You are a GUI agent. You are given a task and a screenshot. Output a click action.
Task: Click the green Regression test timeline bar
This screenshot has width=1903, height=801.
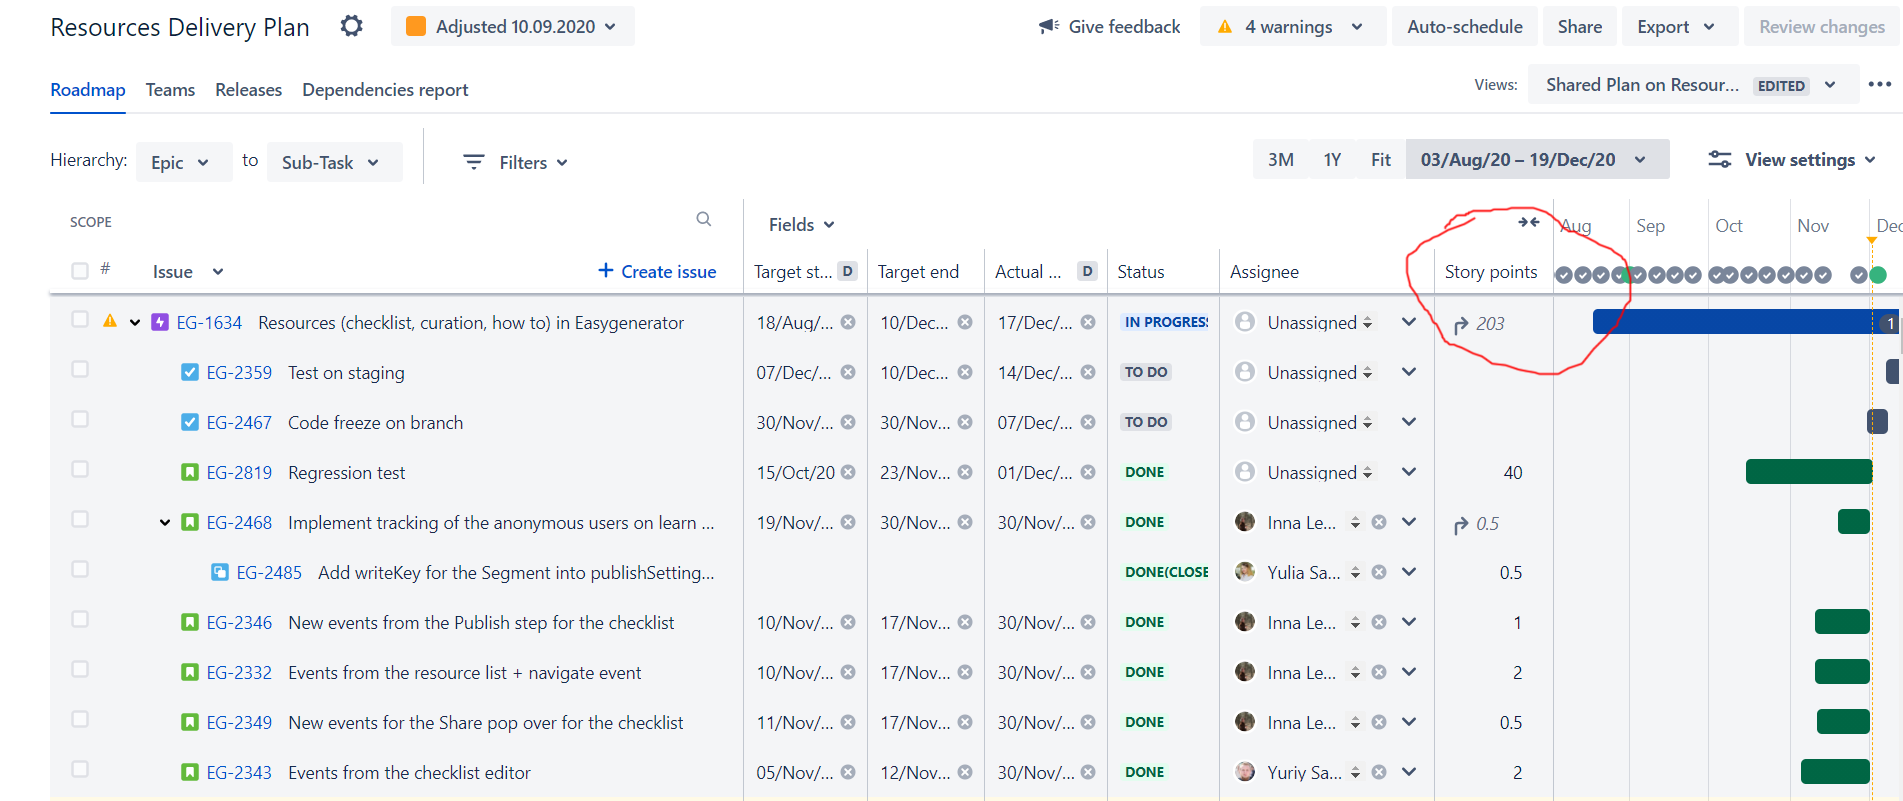click(1808, 472)
